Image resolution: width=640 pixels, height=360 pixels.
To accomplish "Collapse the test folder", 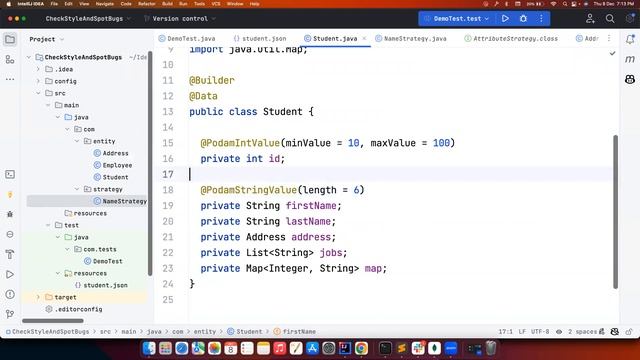I will [48, 225].
